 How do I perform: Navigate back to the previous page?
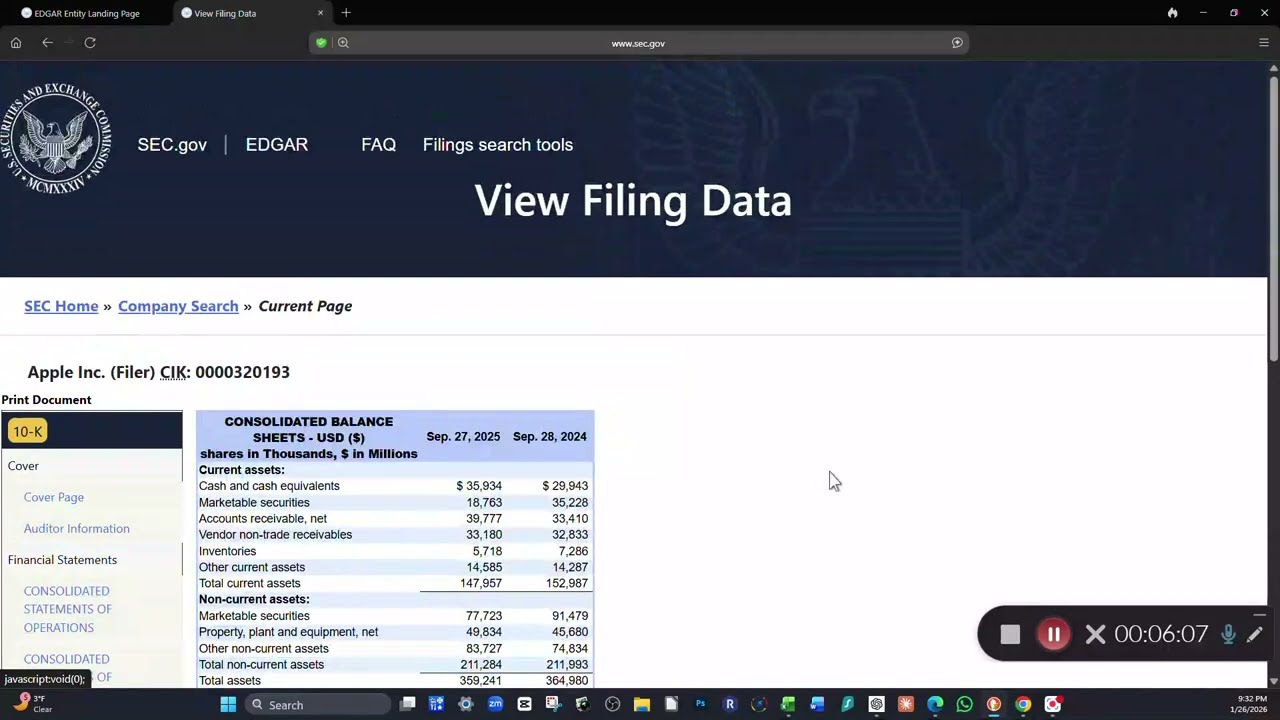pos(47,43)
